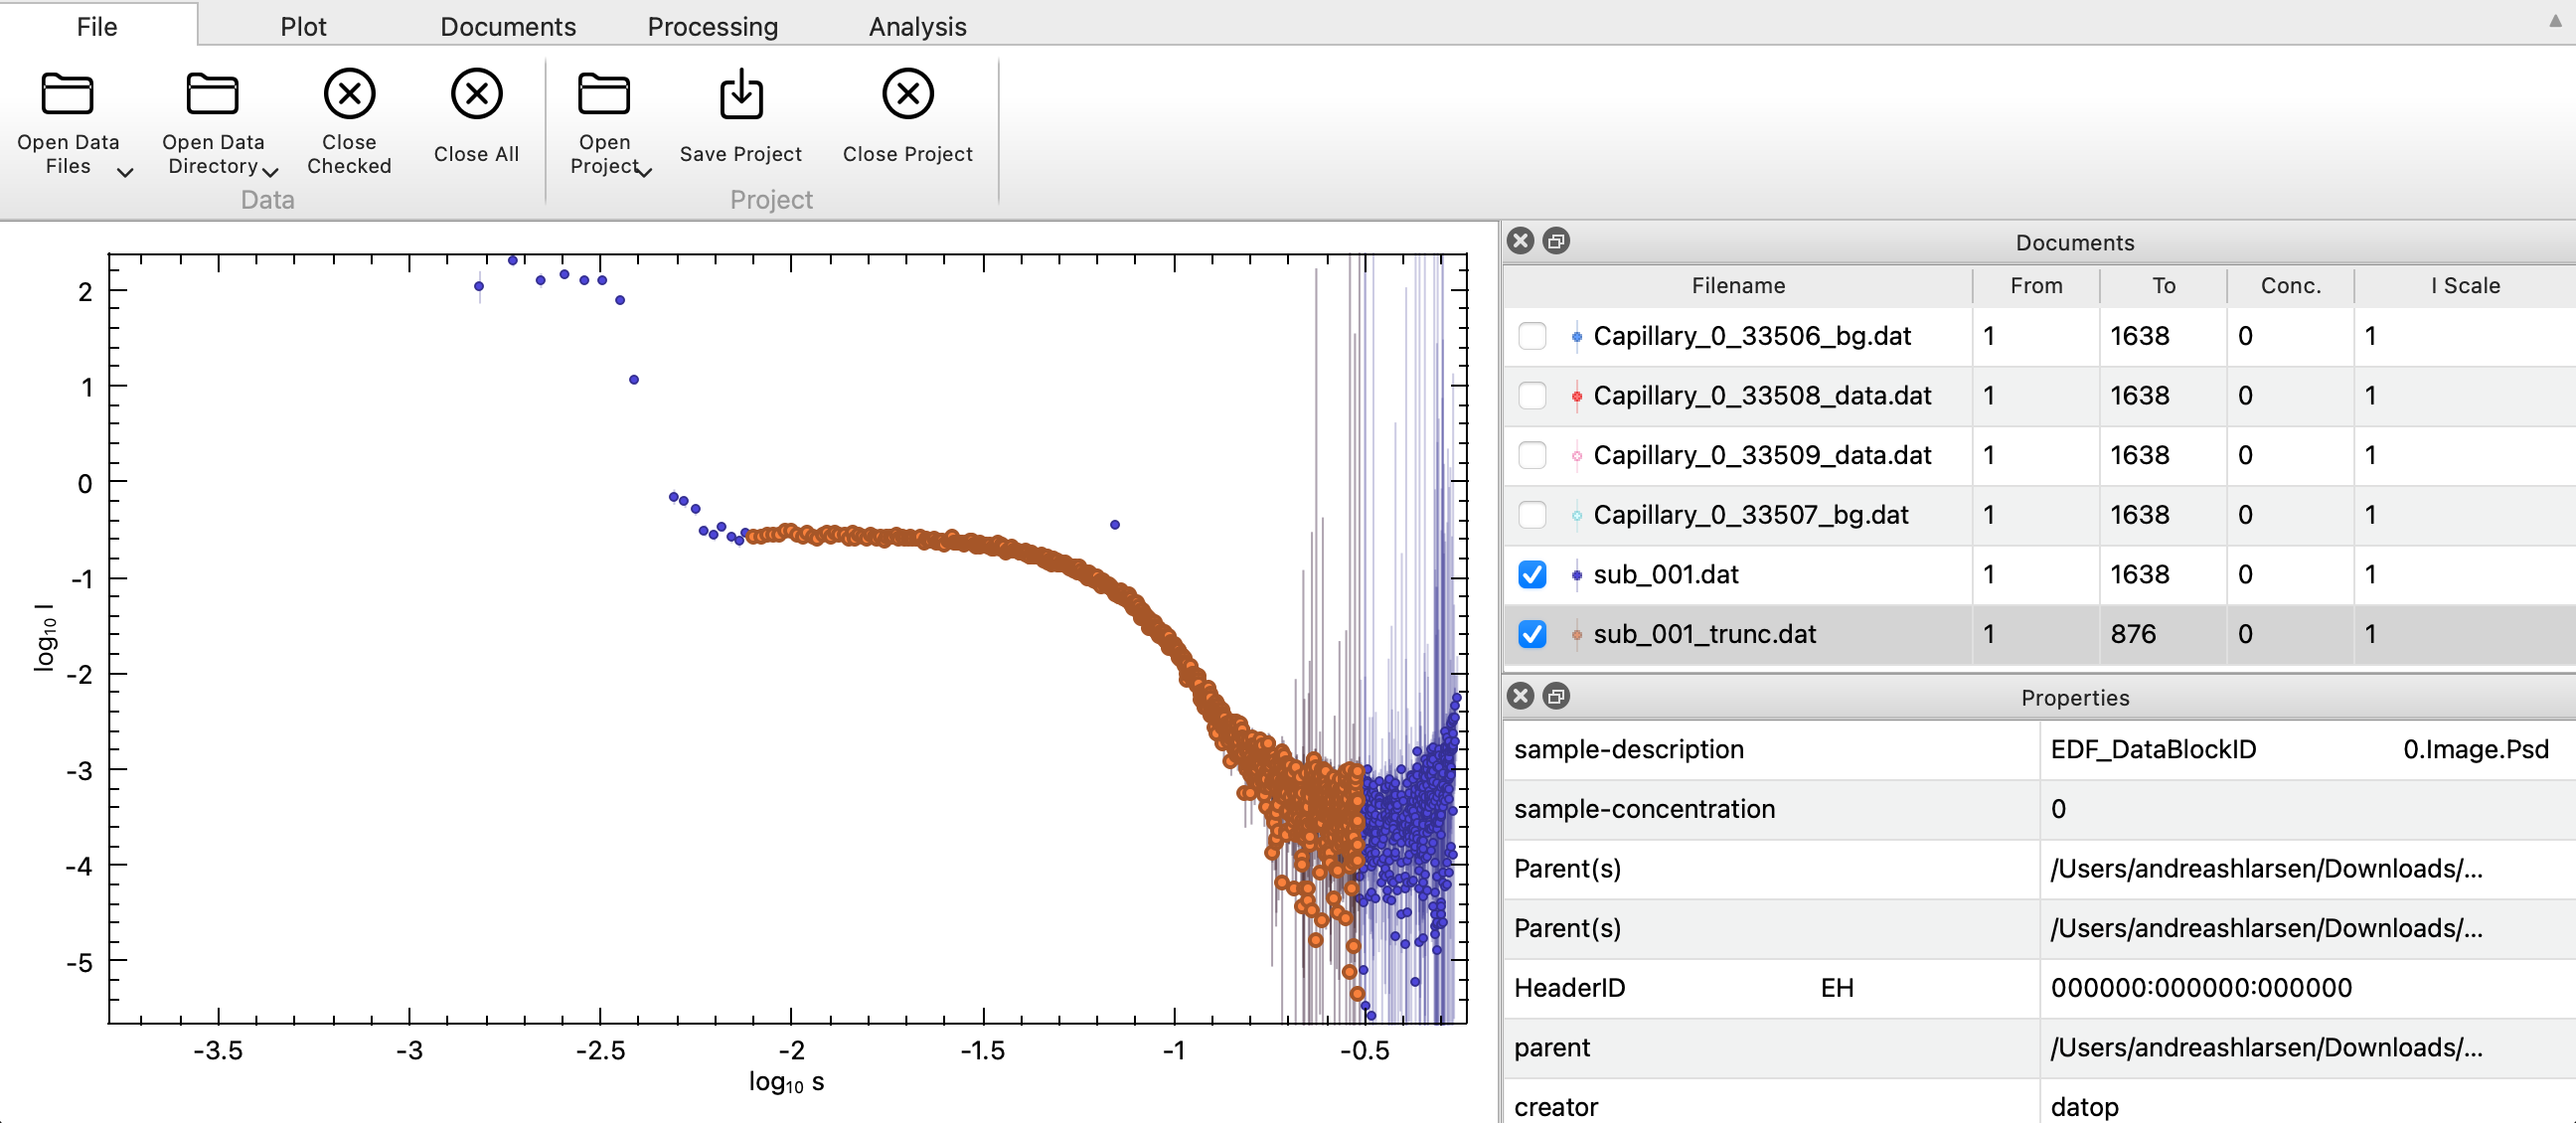Image resolution: width=2576 pixels, height=1123 pixels.
Task: Check the Capillary_0_33506_bg.dat checkbox
Action: (x=1532, y=336)
